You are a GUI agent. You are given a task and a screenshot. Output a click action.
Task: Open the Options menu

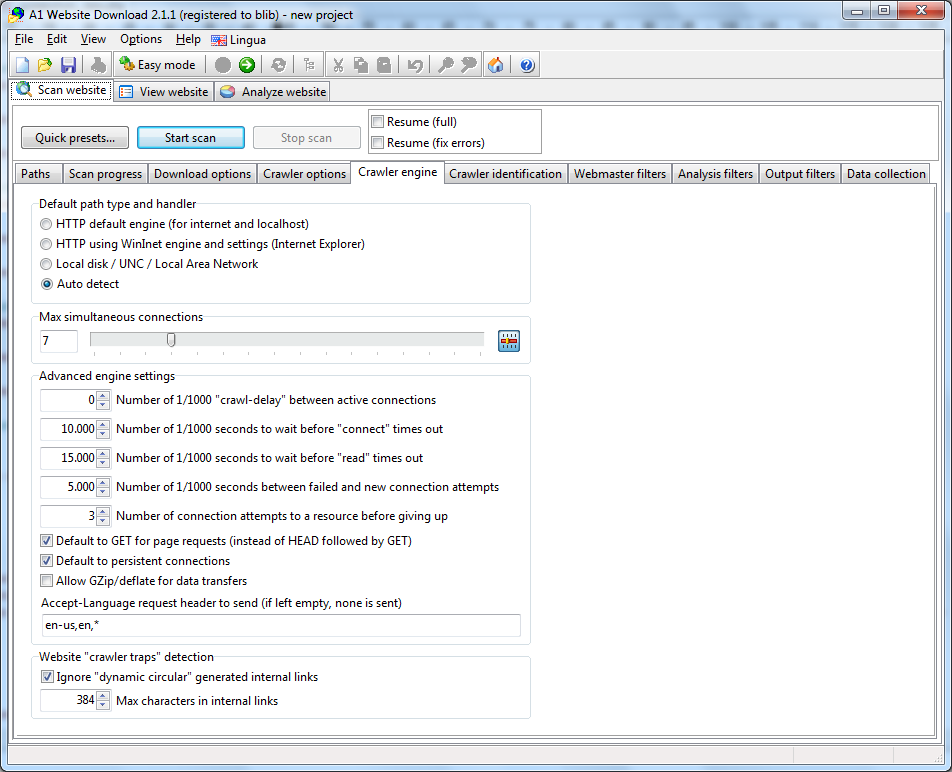(140, 39)
